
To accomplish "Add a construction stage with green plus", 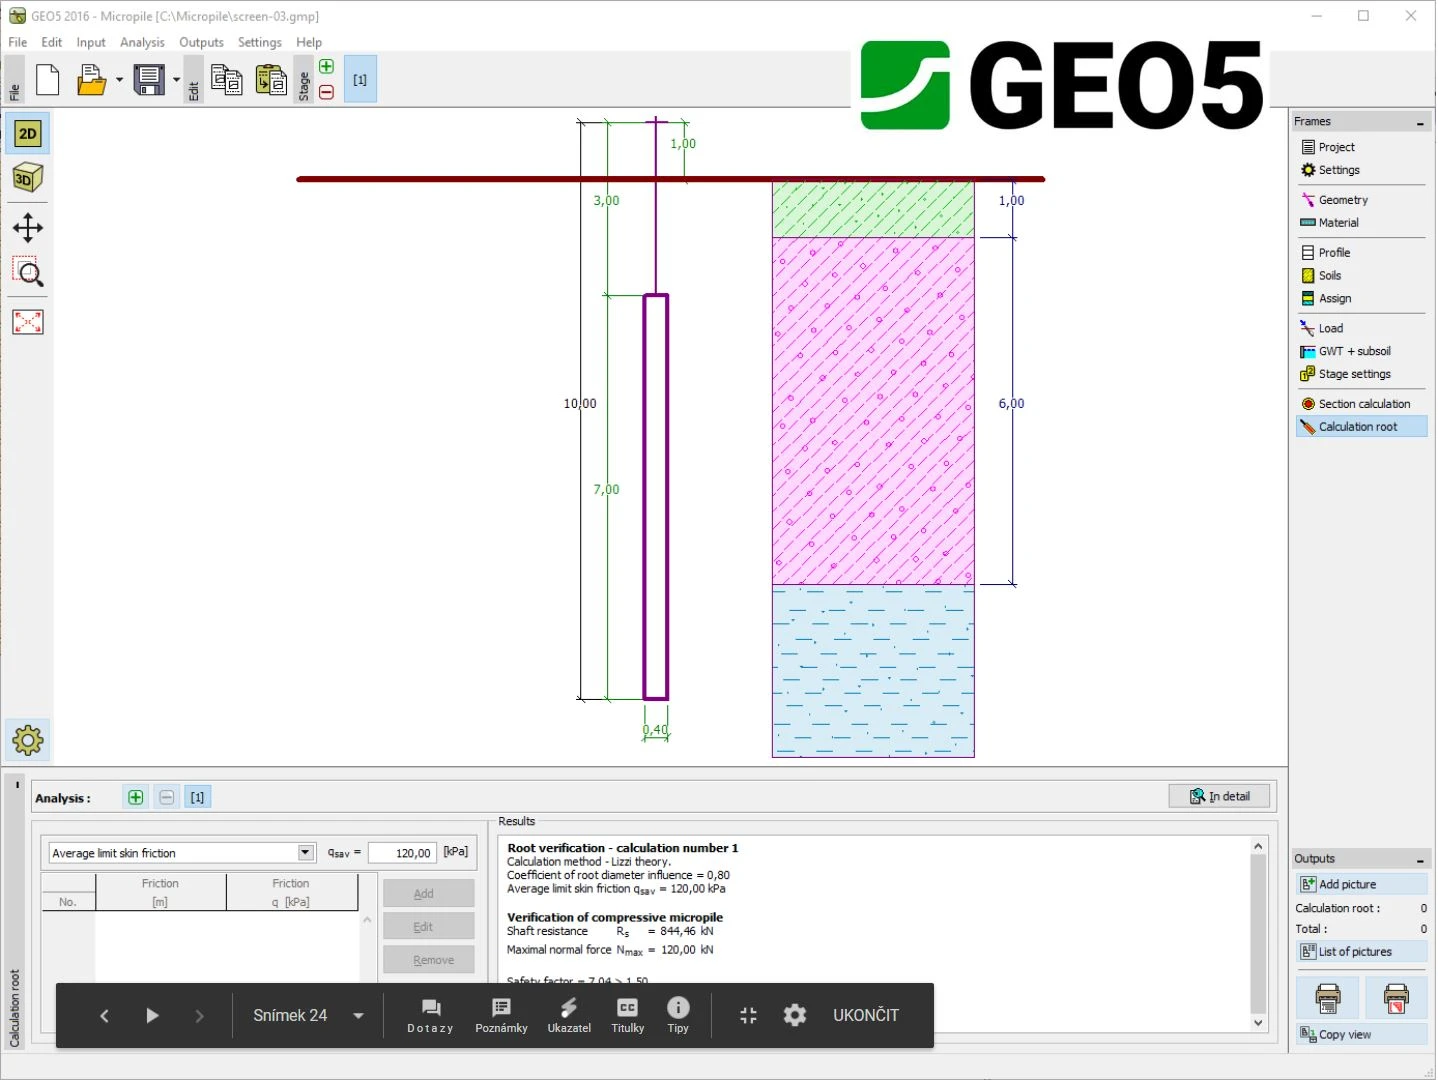I will [326, 67].
